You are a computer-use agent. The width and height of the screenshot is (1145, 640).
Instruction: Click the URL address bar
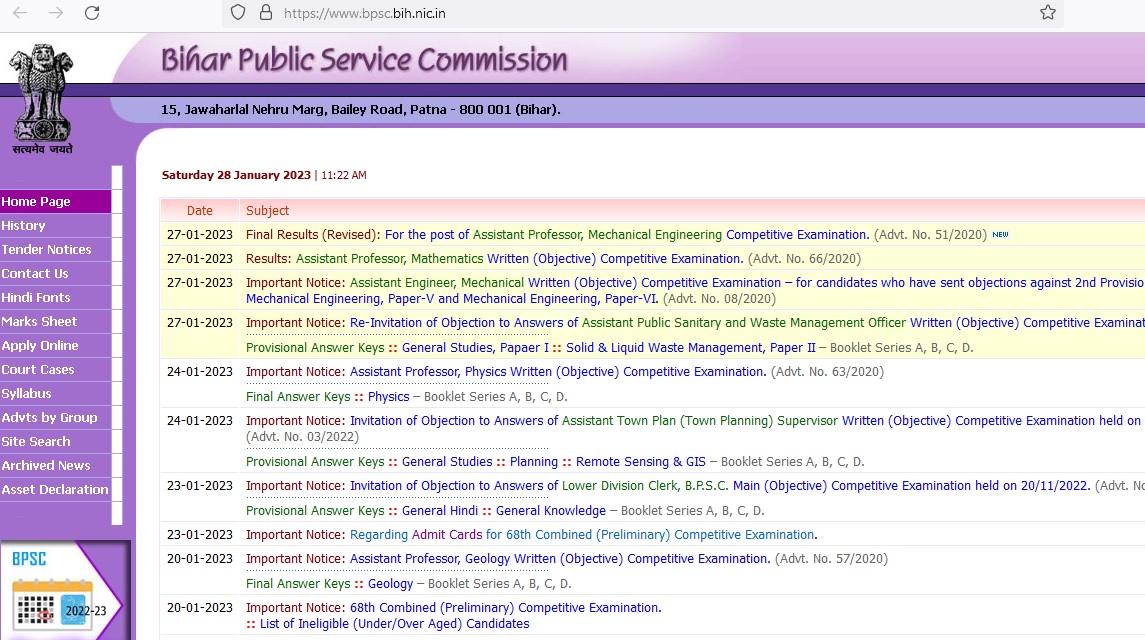(600, 13)
